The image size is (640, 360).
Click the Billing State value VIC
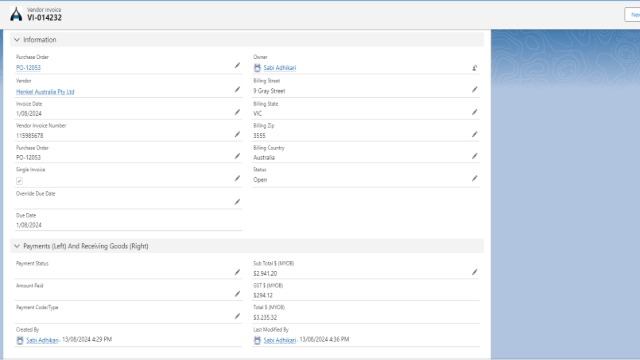(x=258, y=113)
